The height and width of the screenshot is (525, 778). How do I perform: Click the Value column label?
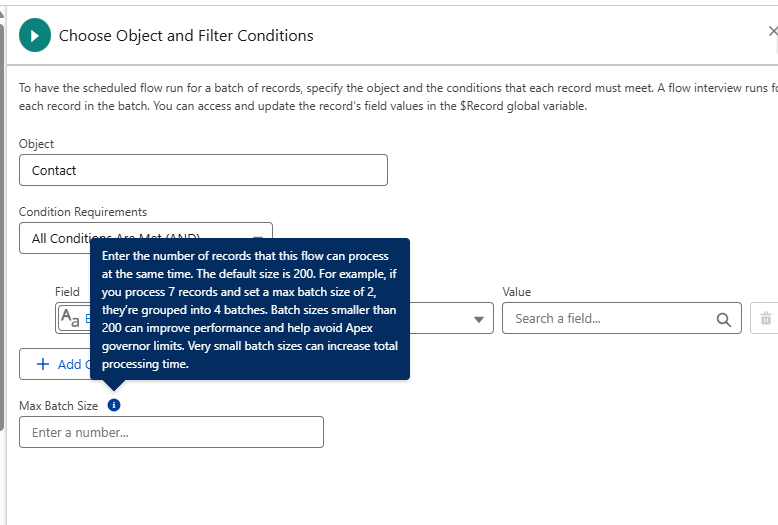(x=516, y=292)
